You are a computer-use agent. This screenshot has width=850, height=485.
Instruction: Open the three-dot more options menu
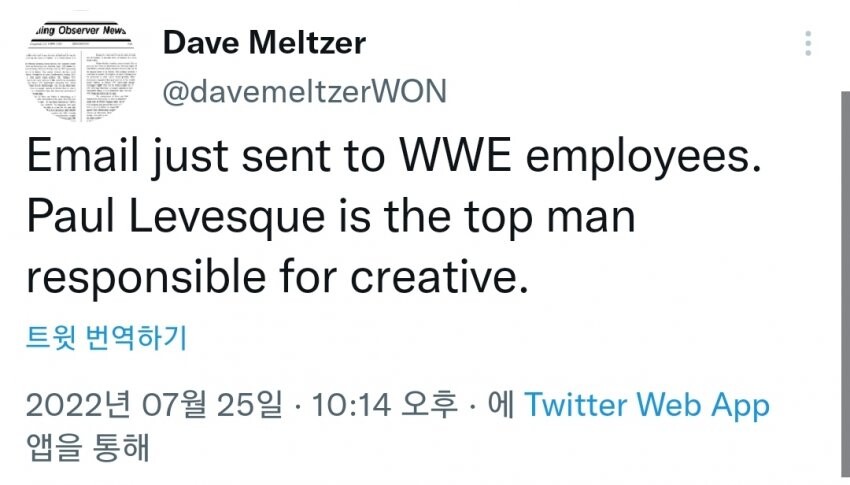pos(808,43)
